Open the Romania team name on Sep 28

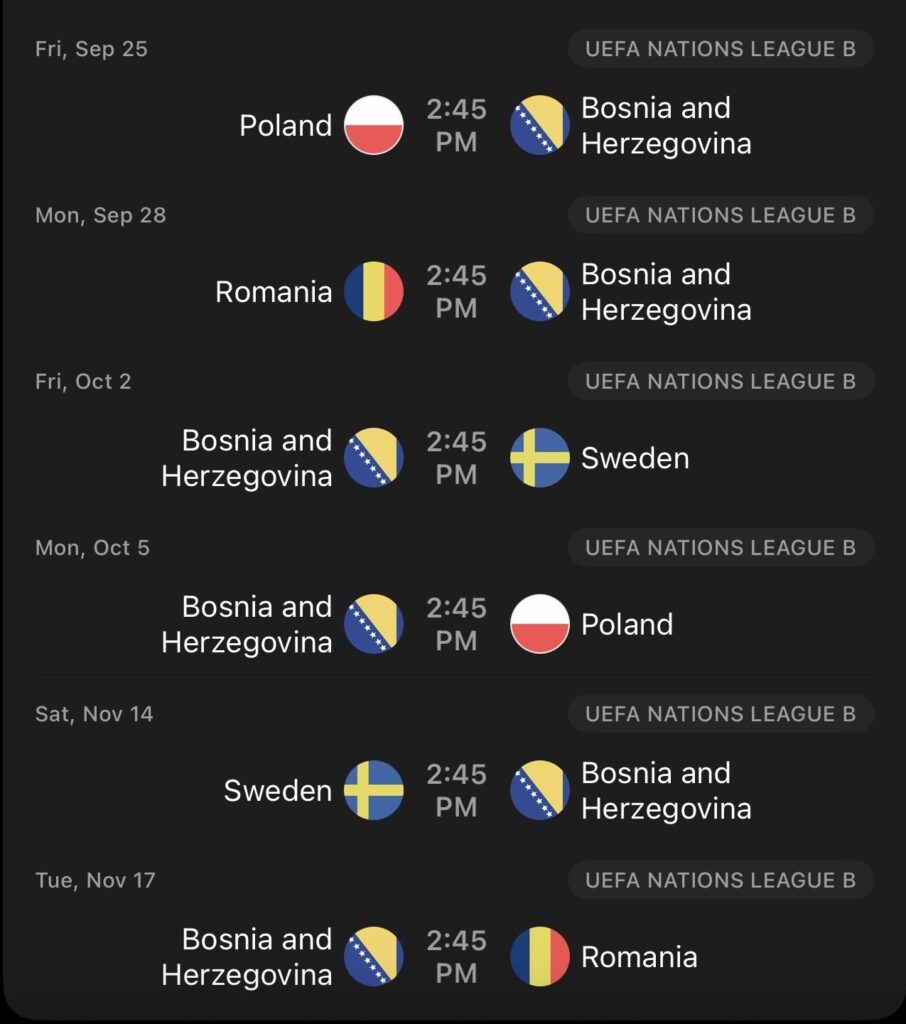click(x=274, y=292)
